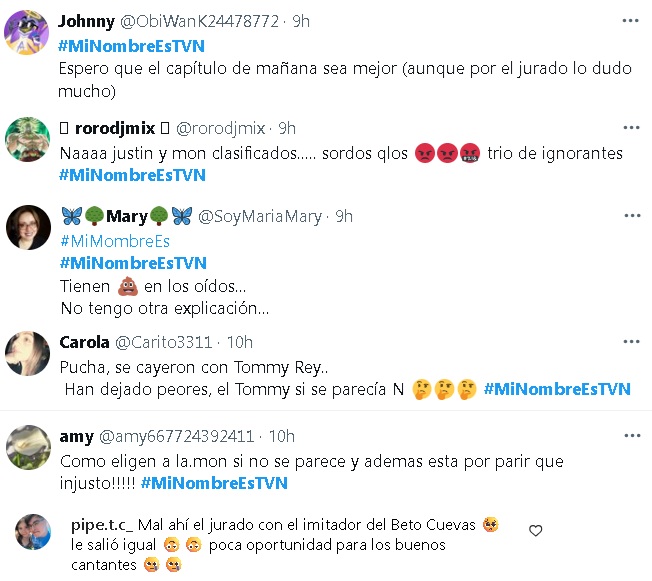Viewport: 652px width, 581px height.
Task: Open more options on Mary's tweet
Action: (632, 215)
